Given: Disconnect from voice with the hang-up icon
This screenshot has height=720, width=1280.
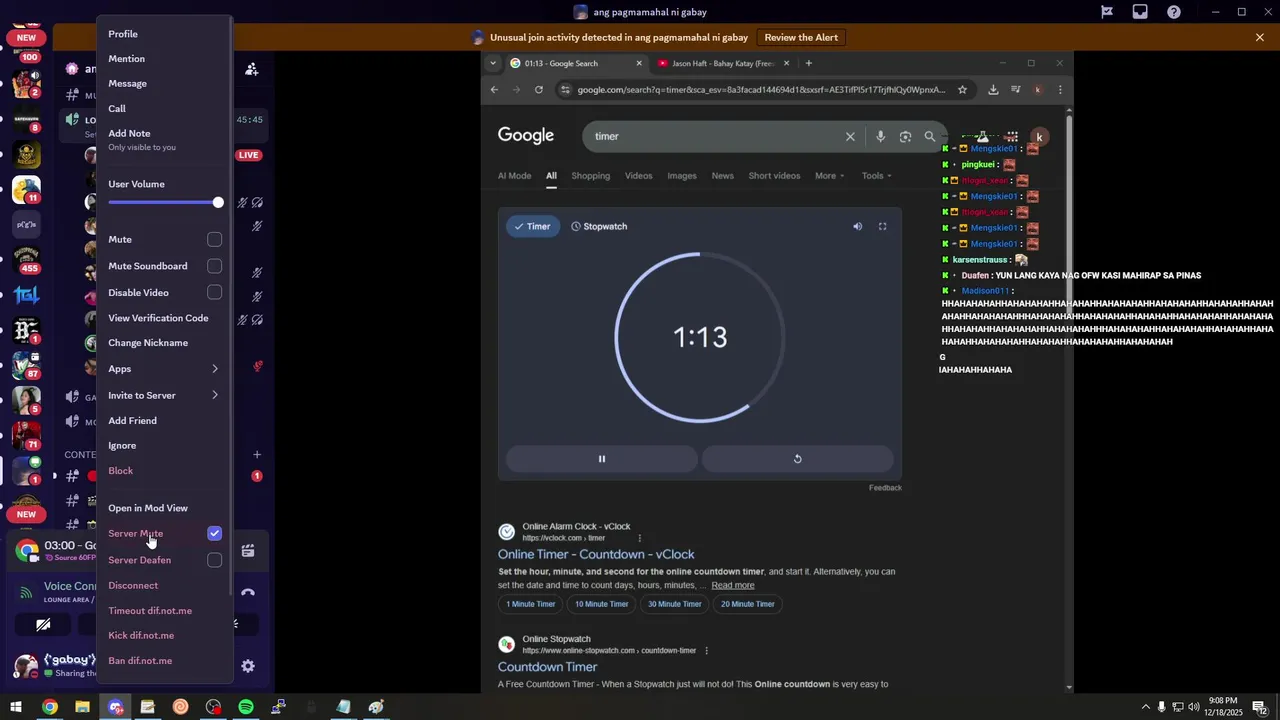Looking at the screenshot, I should [x=248, y=592].
